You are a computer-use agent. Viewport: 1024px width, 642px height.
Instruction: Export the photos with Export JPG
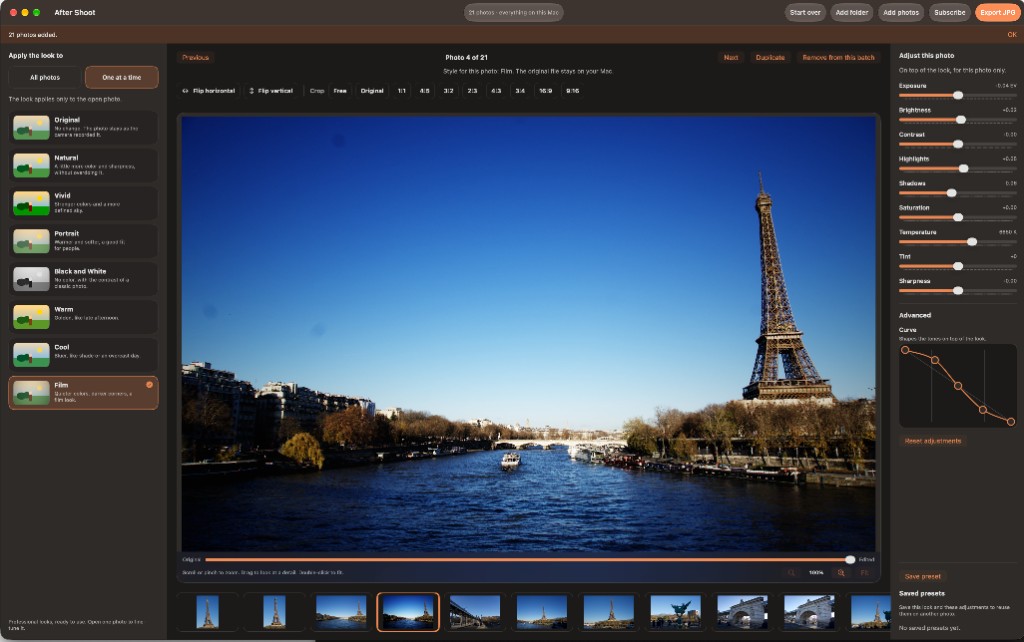point(998,12)
